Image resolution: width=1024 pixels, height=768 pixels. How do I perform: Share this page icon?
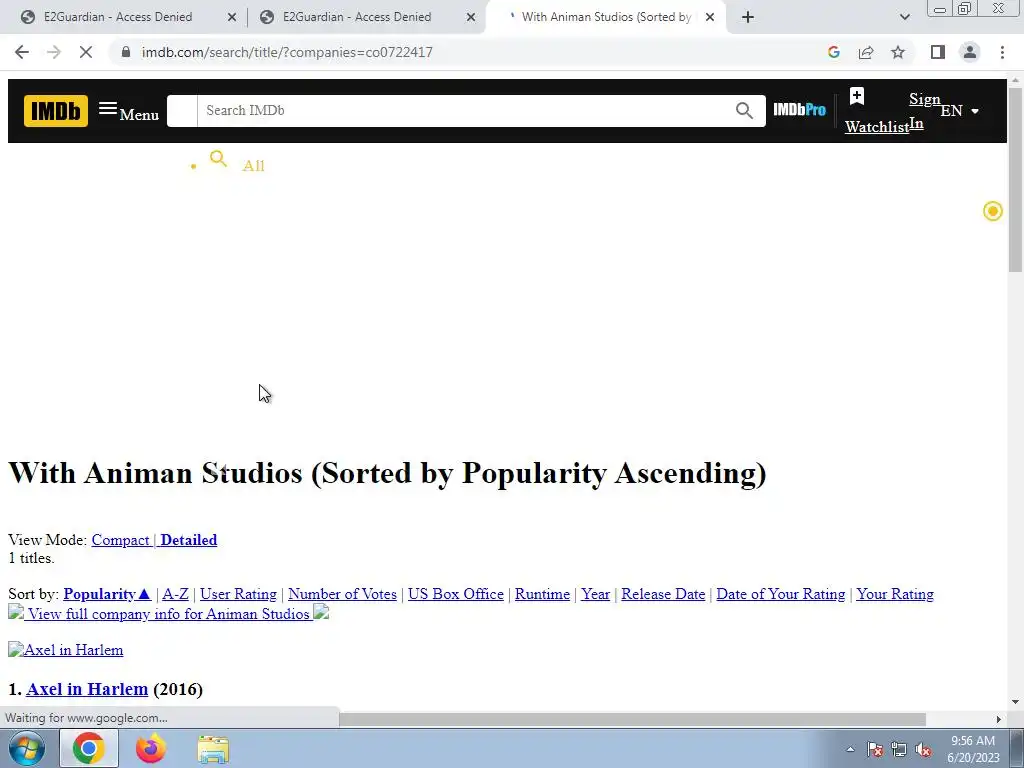866,52
